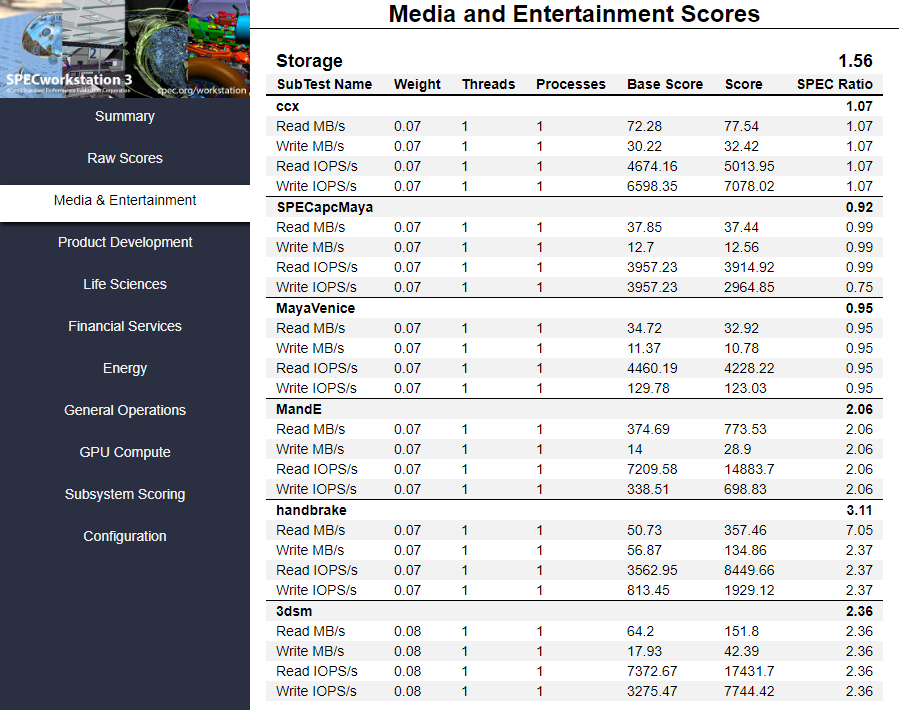Click handbrake SPEC ratio 7.05

coord(859,530)
